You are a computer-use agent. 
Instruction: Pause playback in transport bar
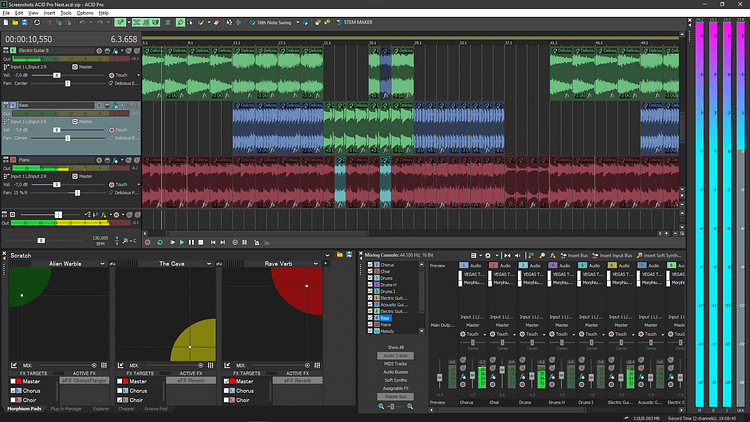click(x=191, y=243)
